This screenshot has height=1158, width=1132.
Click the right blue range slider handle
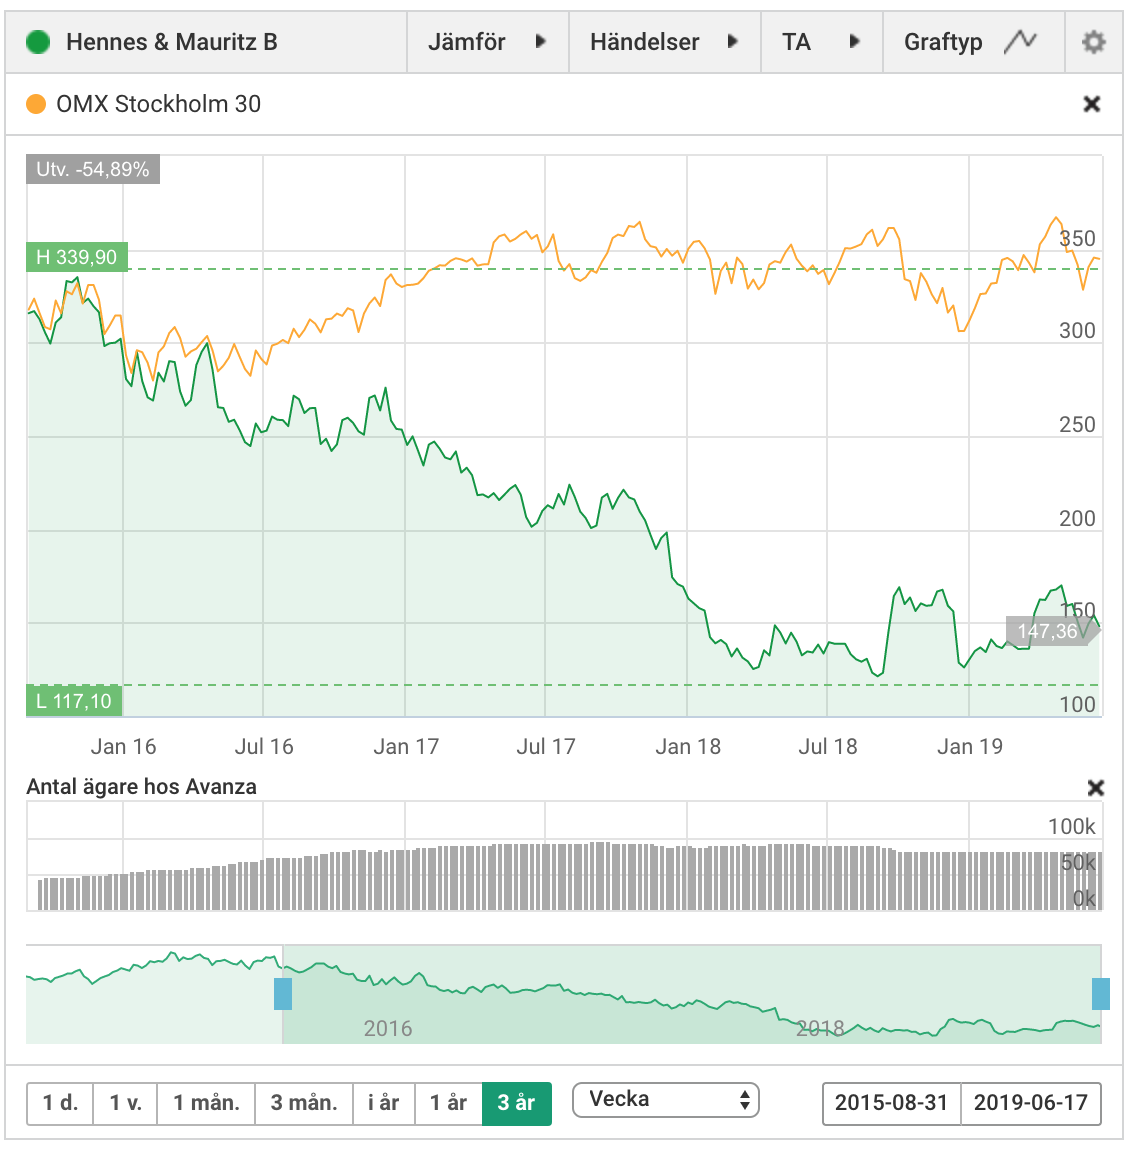[1101, 993]
